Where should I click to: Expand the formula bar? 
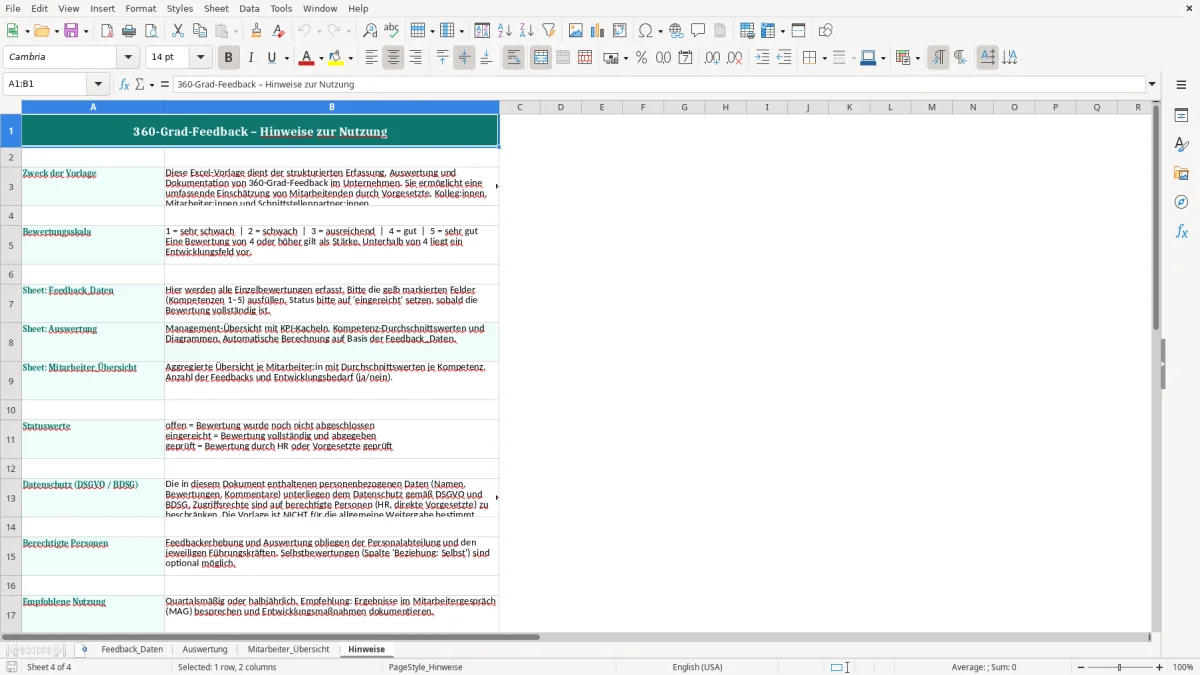tap(1152, 84)
